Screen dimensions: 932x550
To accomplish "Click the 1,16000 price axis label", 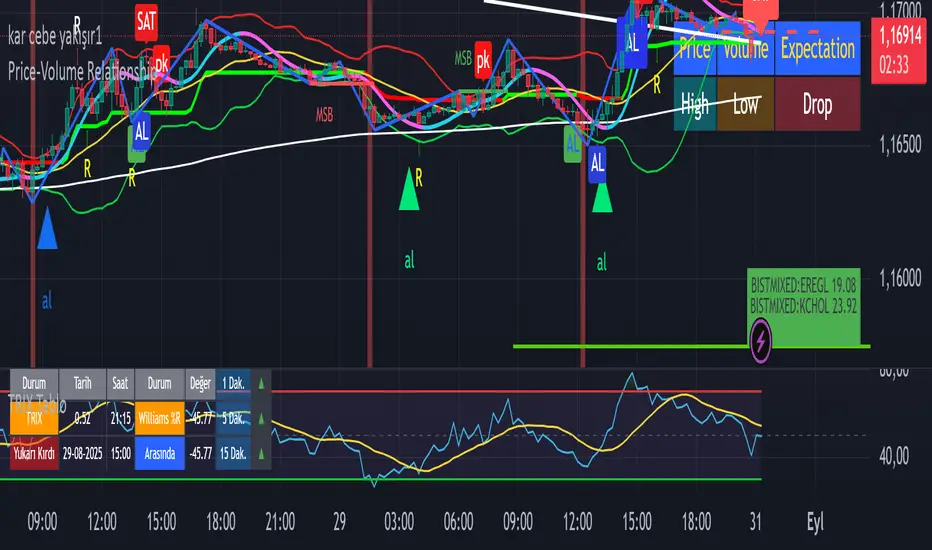I will [900, 278].
